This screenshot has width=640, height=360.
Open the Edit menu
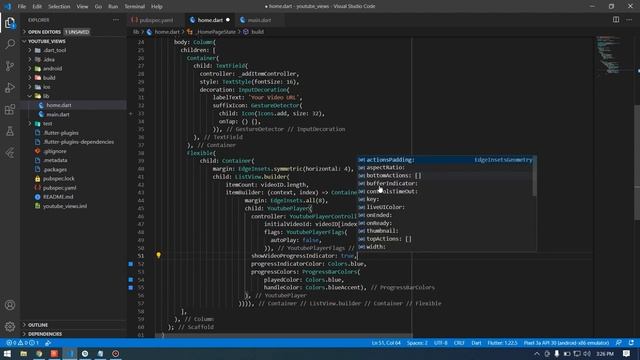click(37, 7)
